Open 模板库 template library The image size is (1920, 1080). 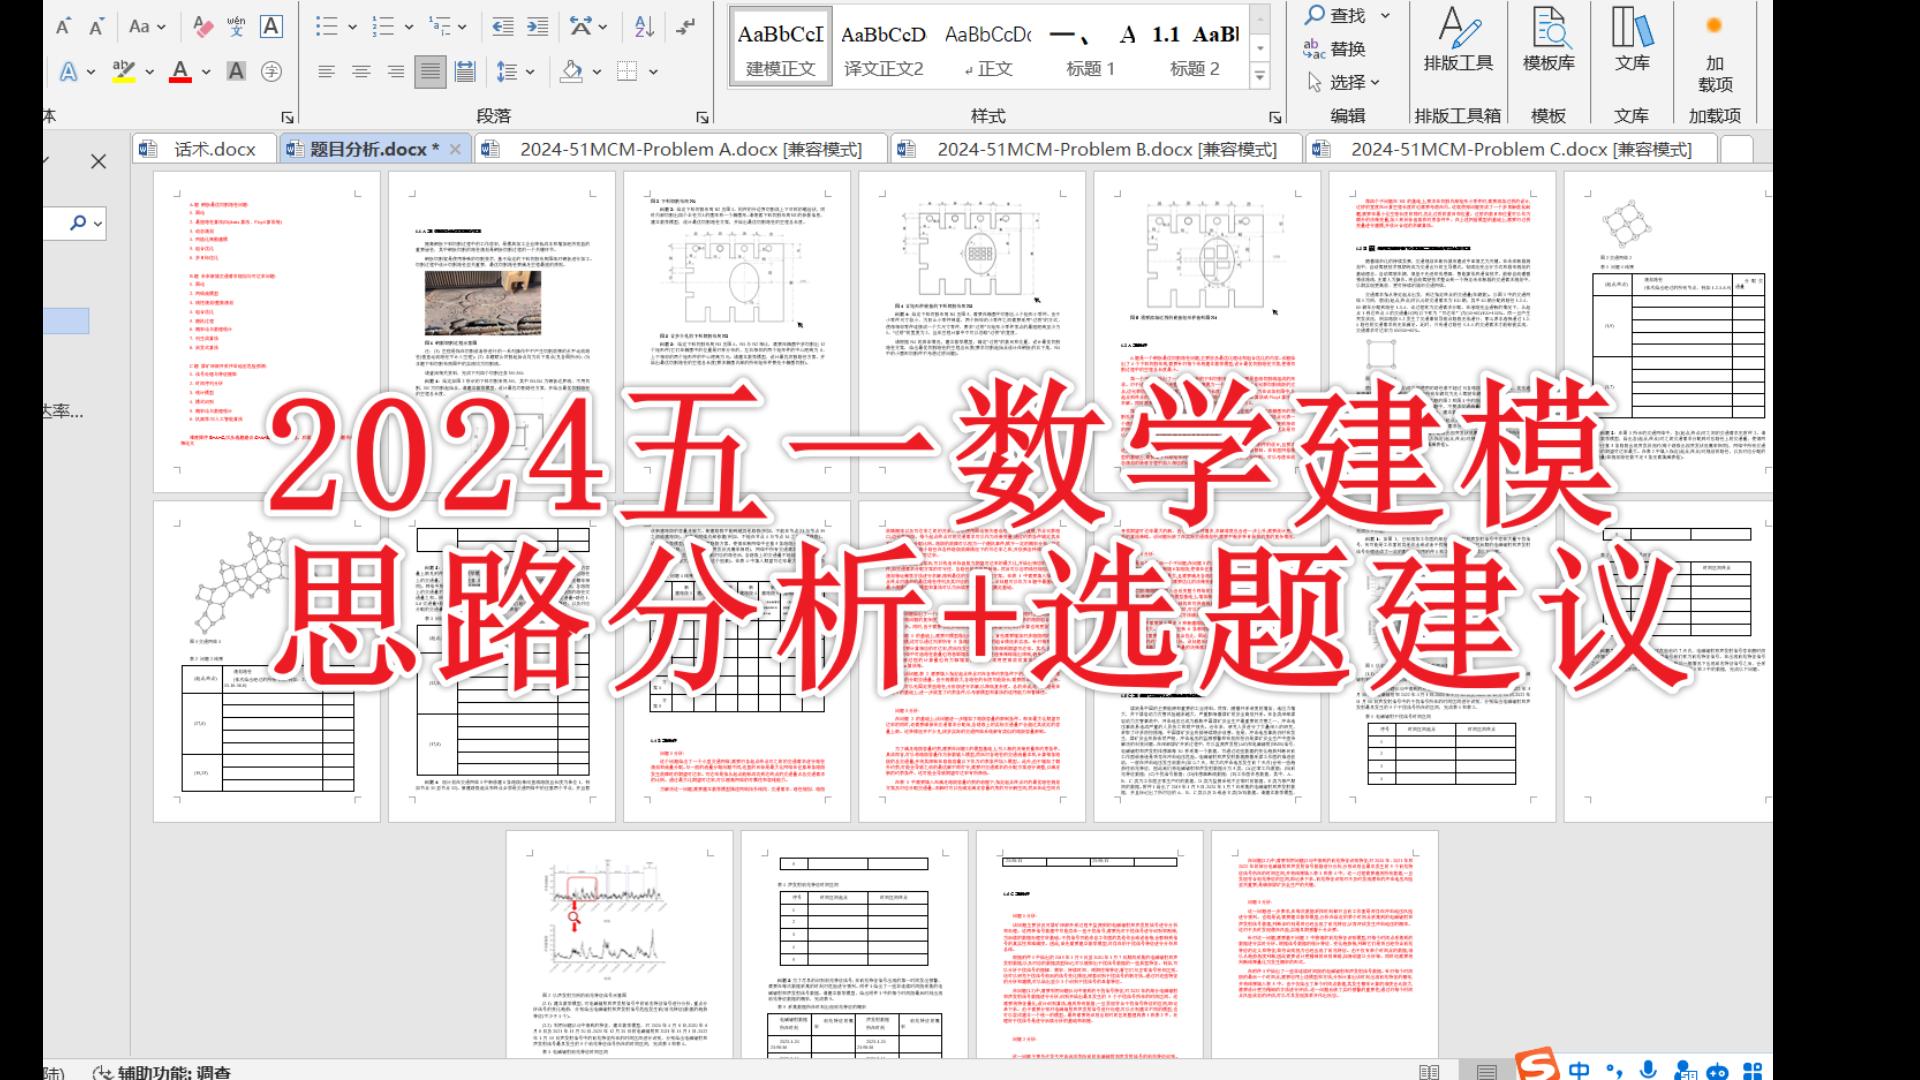point(1549,40)
